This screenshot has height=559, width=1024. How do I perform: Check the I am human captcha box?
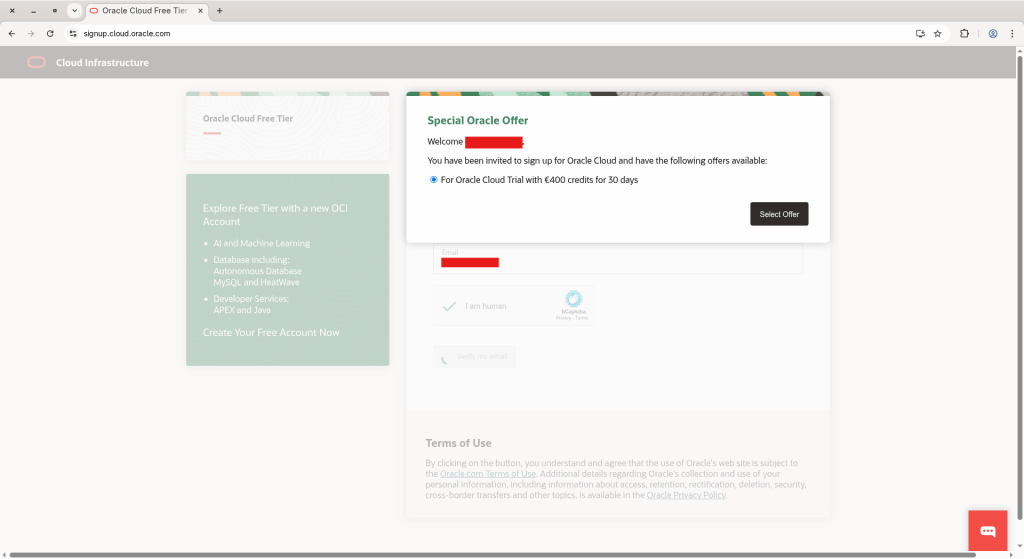pyautogui.click(x=449, y=306)
